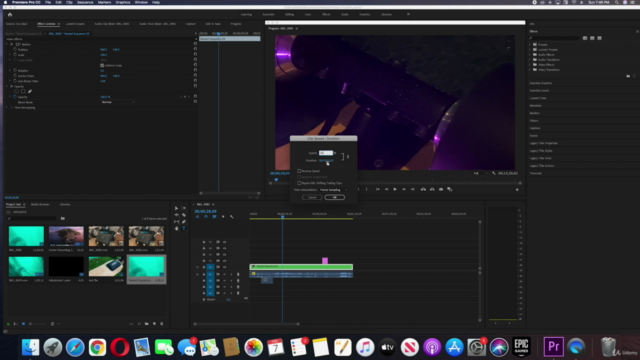Click the speed-duration link gang icon
The height and width of the screenshot is (360, 640).
(348, 157)
